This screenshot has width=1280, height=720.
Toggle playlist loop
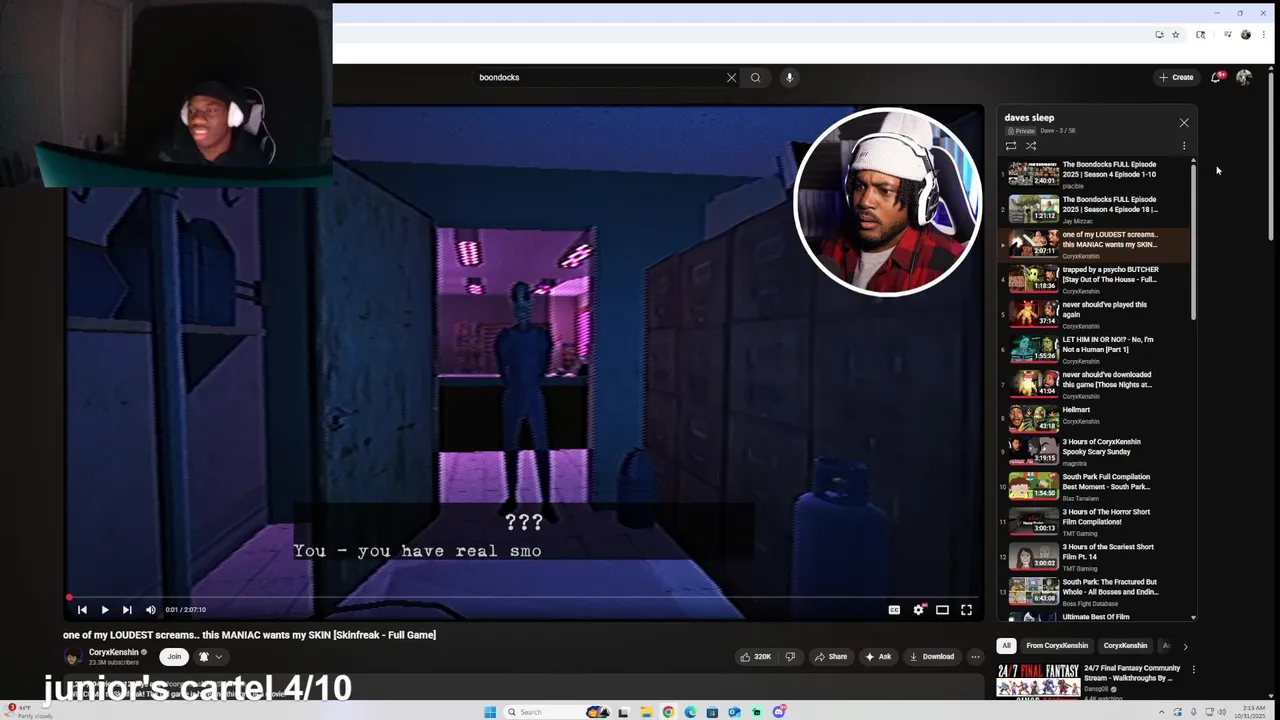(1011, 146)
